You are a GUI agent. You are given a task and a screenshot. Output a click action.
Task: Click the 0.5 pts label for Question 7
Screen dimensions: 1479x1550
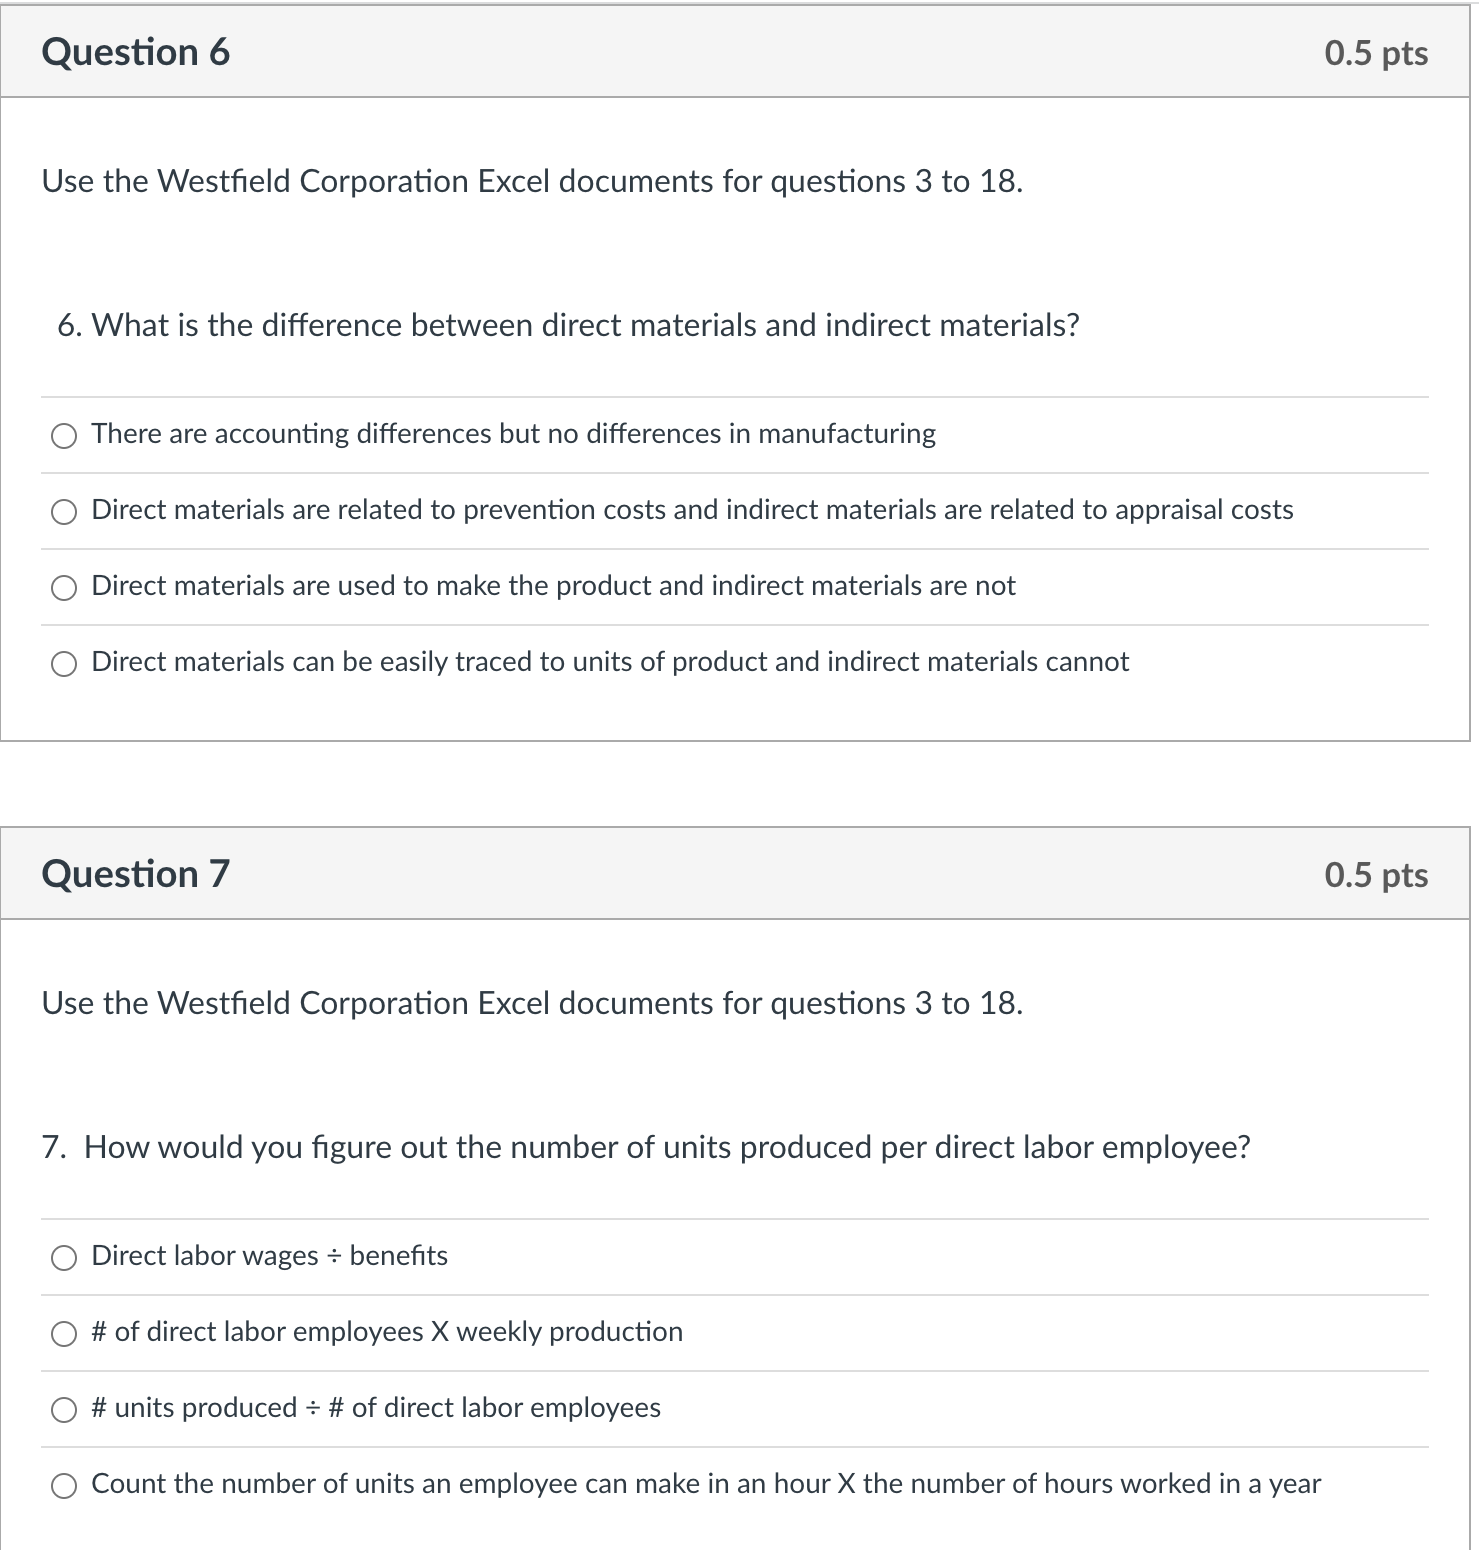coord(1376,873)
